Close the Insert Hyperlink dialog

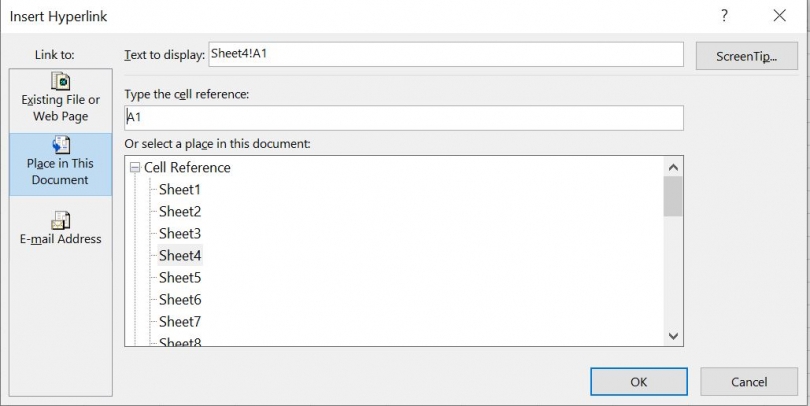click(x=779, y=15)
